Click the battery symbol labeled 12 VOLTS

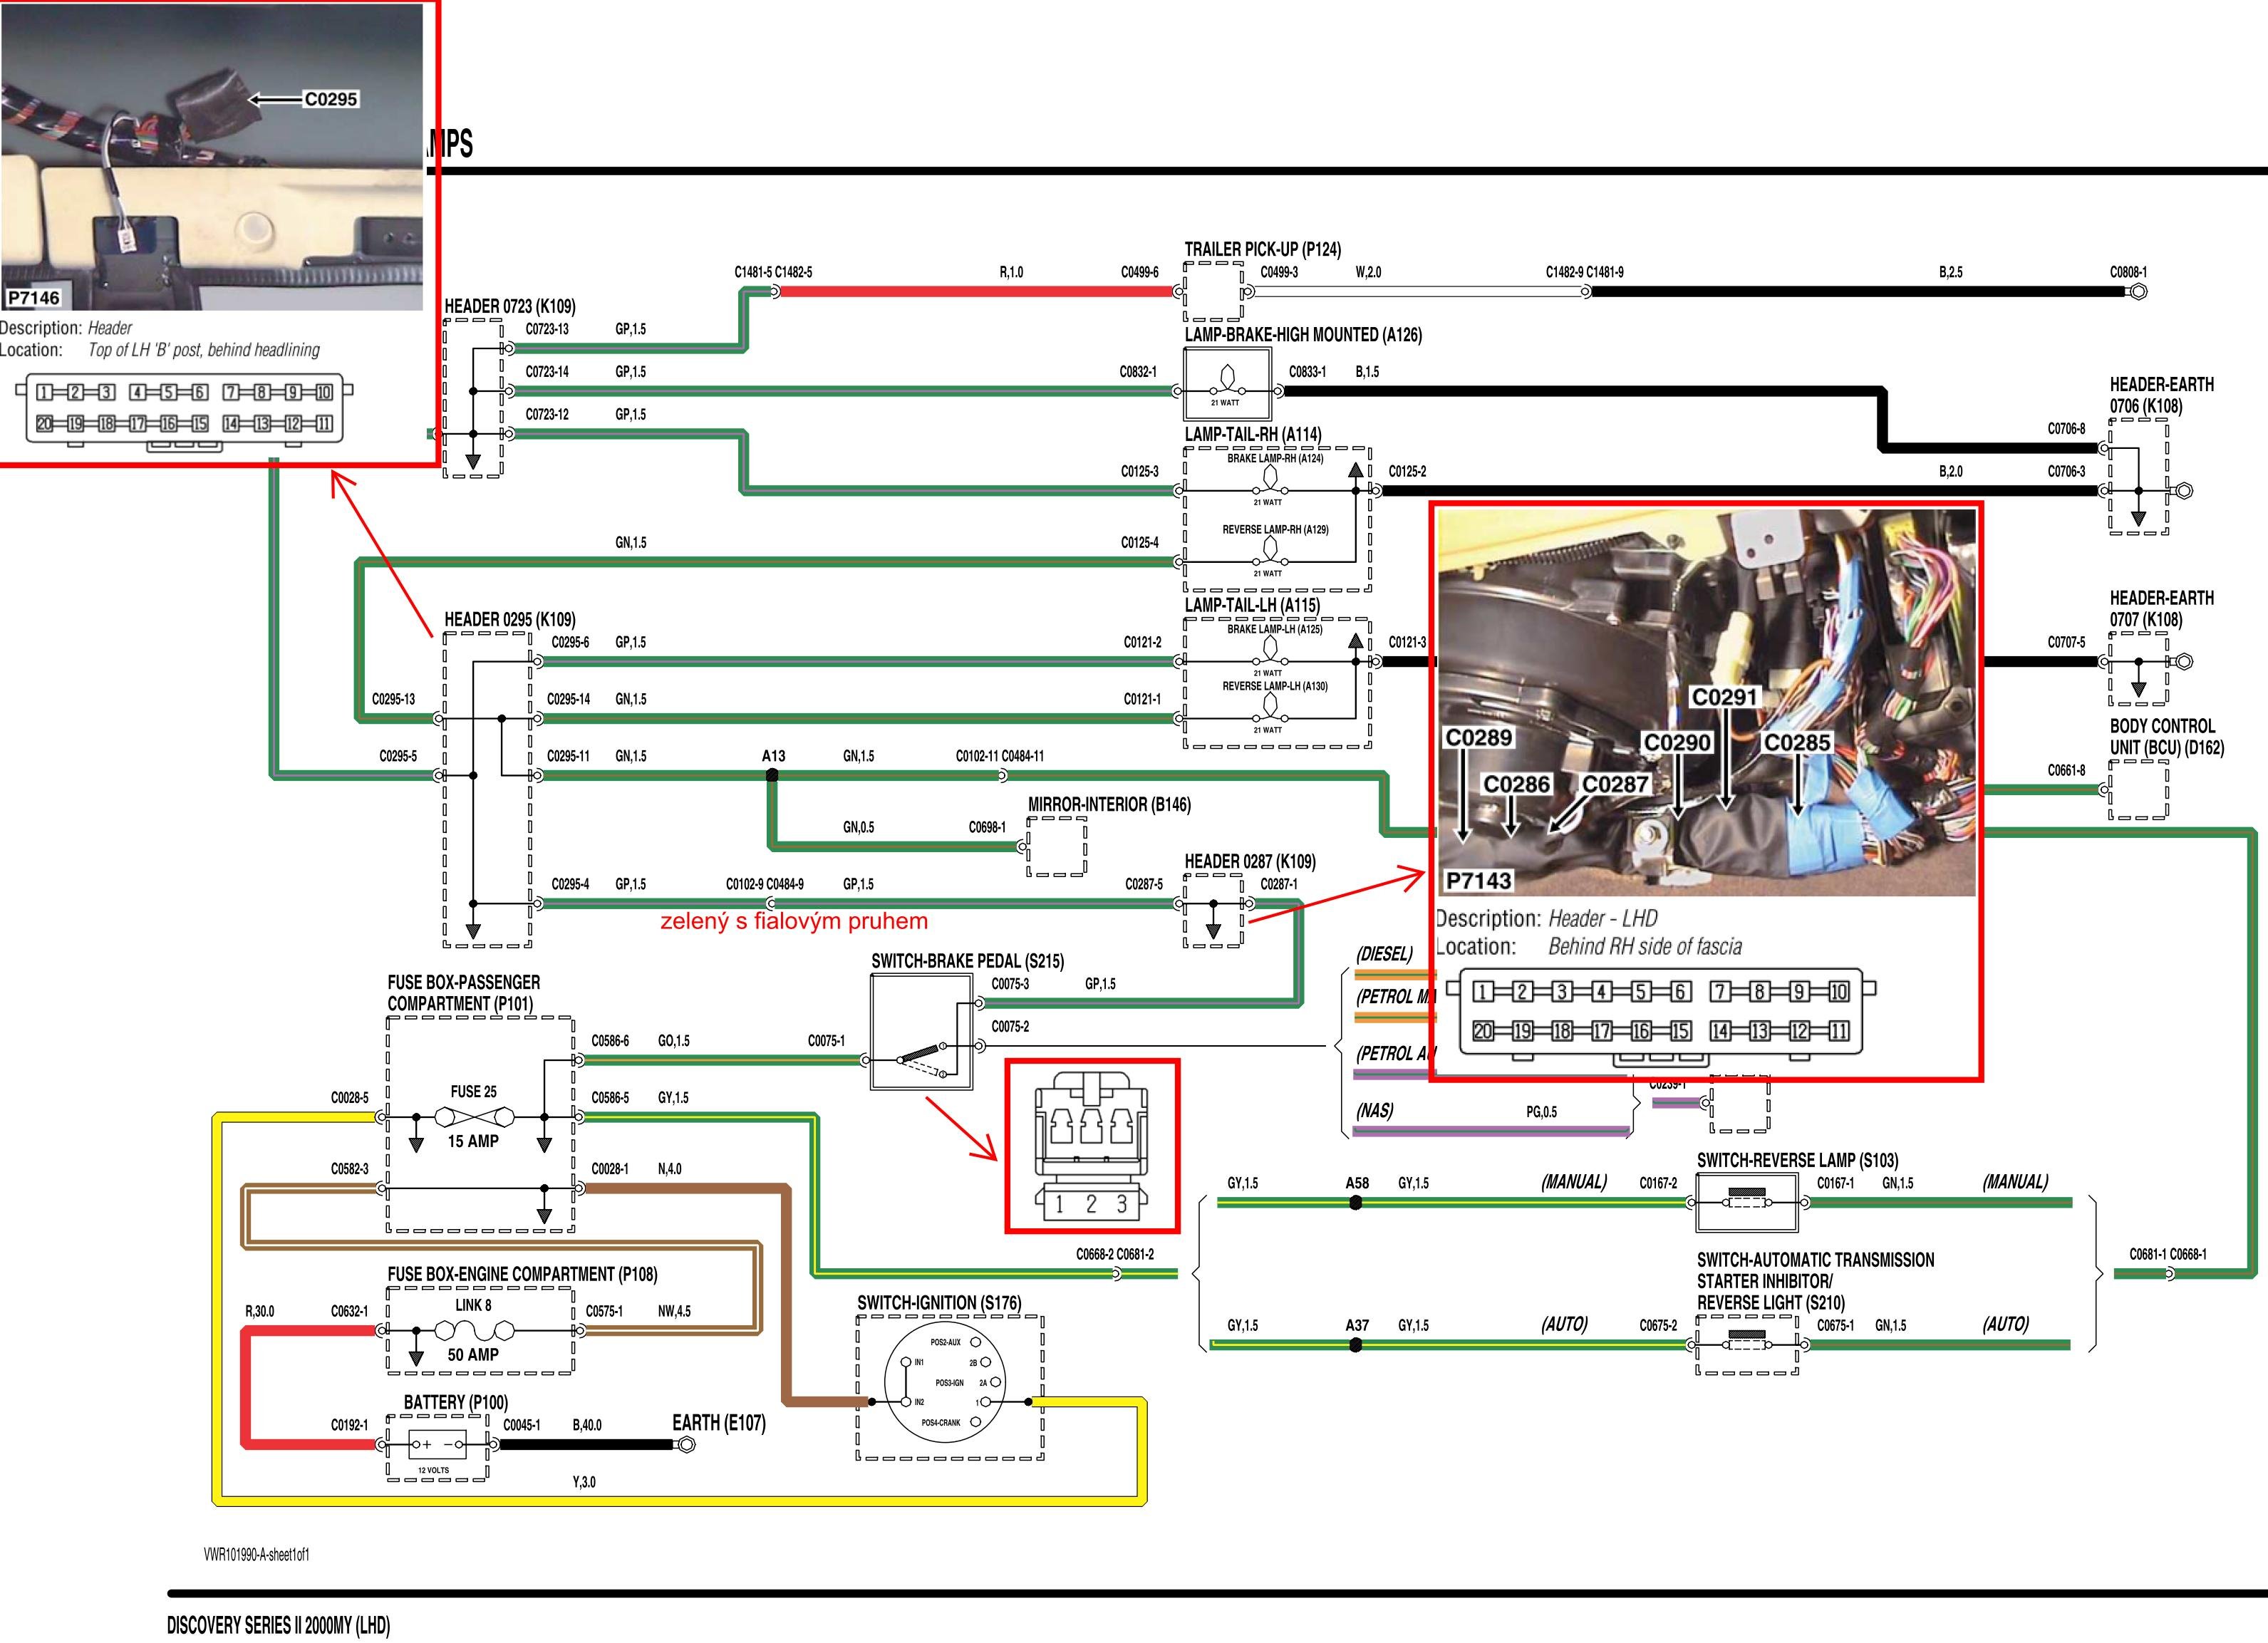click(x=437, y=1444)
